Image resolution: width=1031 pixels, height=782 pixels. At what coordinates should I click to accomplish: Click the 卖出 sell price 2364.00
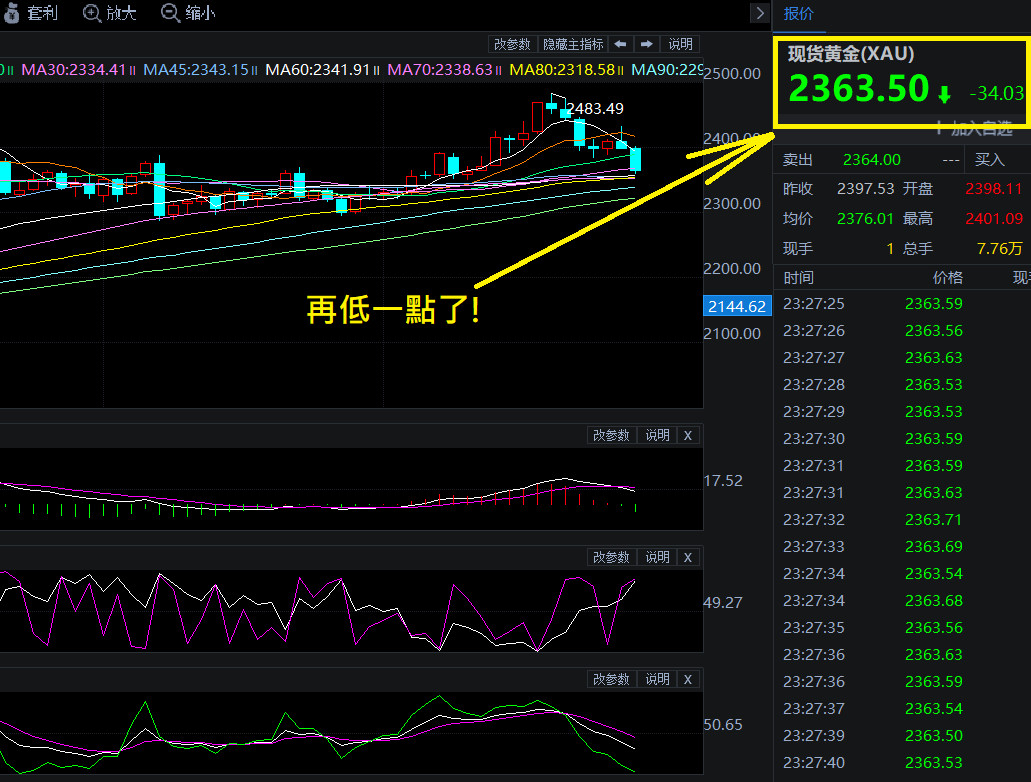(871, 159)
